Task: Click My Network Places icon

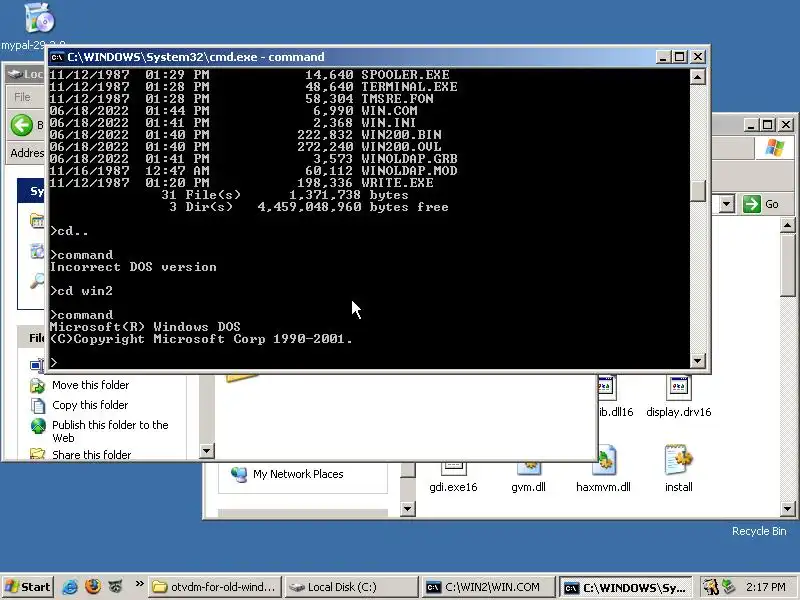Action: click(238, 474)
